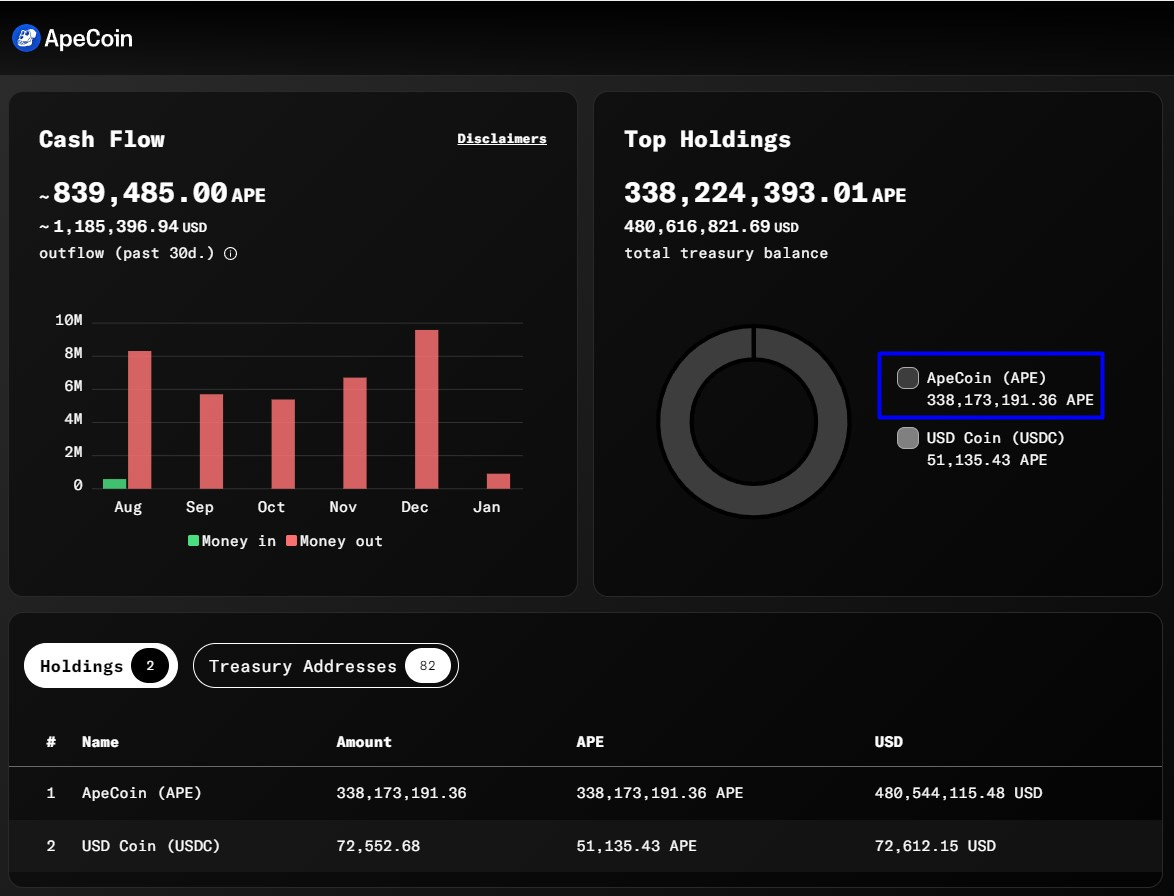Screen dimensions: 1174x896
Task: Click the Aug money out bar
Action: pos(139,420)
